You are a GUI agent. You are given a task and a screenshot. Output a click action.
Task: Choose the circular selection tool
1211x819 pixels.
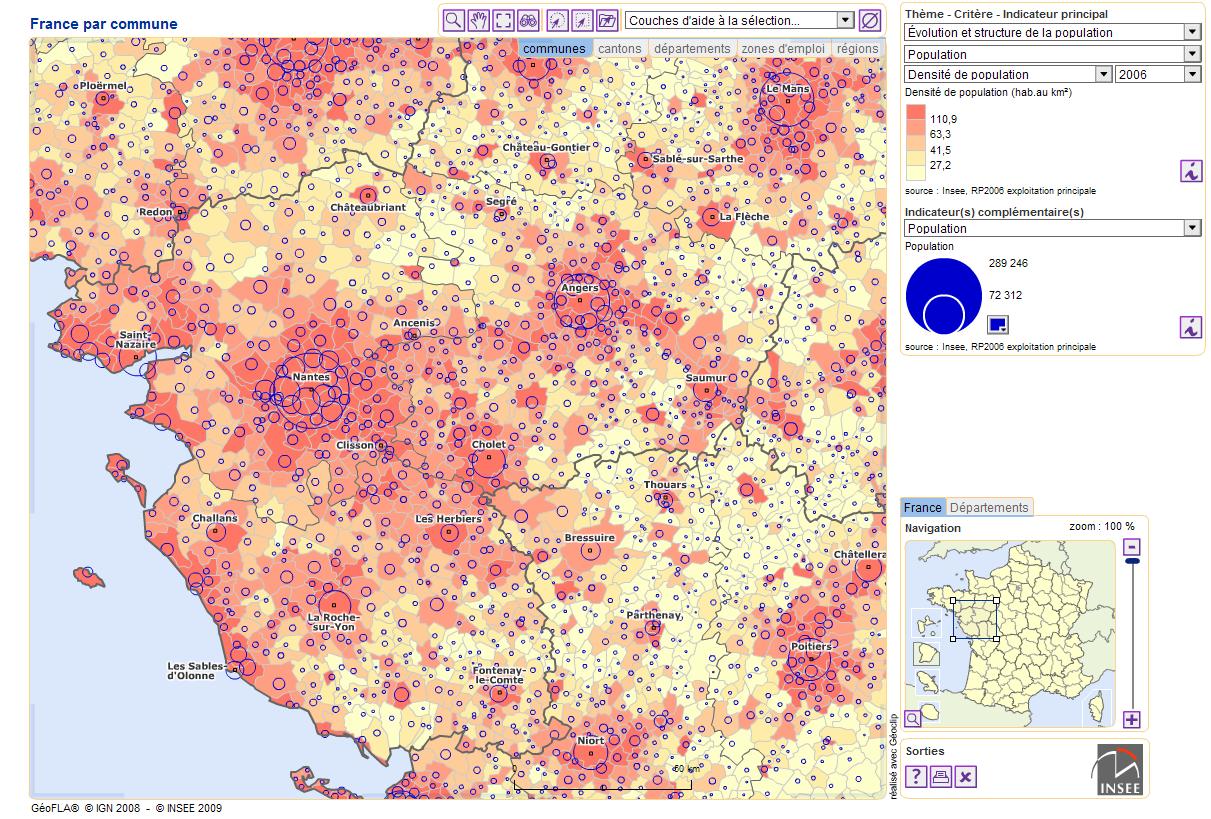(x=558, y=19)
